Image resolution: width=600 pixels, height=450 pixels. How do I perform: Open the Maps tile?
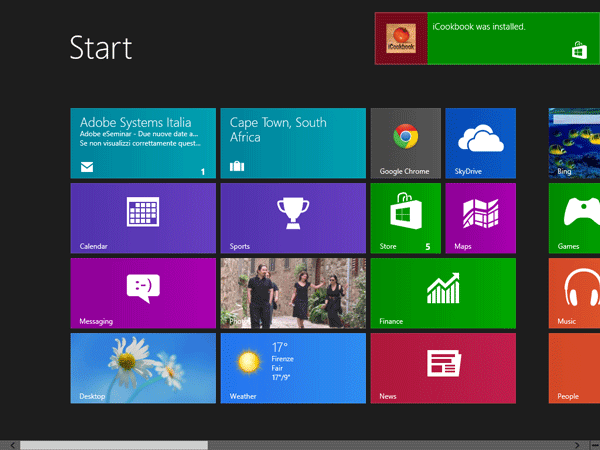tap(480, 217)
